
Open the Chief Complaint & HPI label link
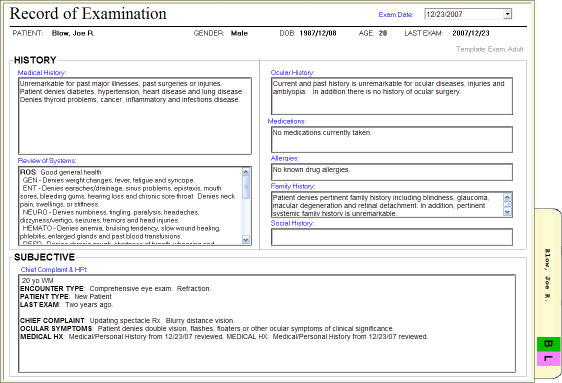coord(53,270)
